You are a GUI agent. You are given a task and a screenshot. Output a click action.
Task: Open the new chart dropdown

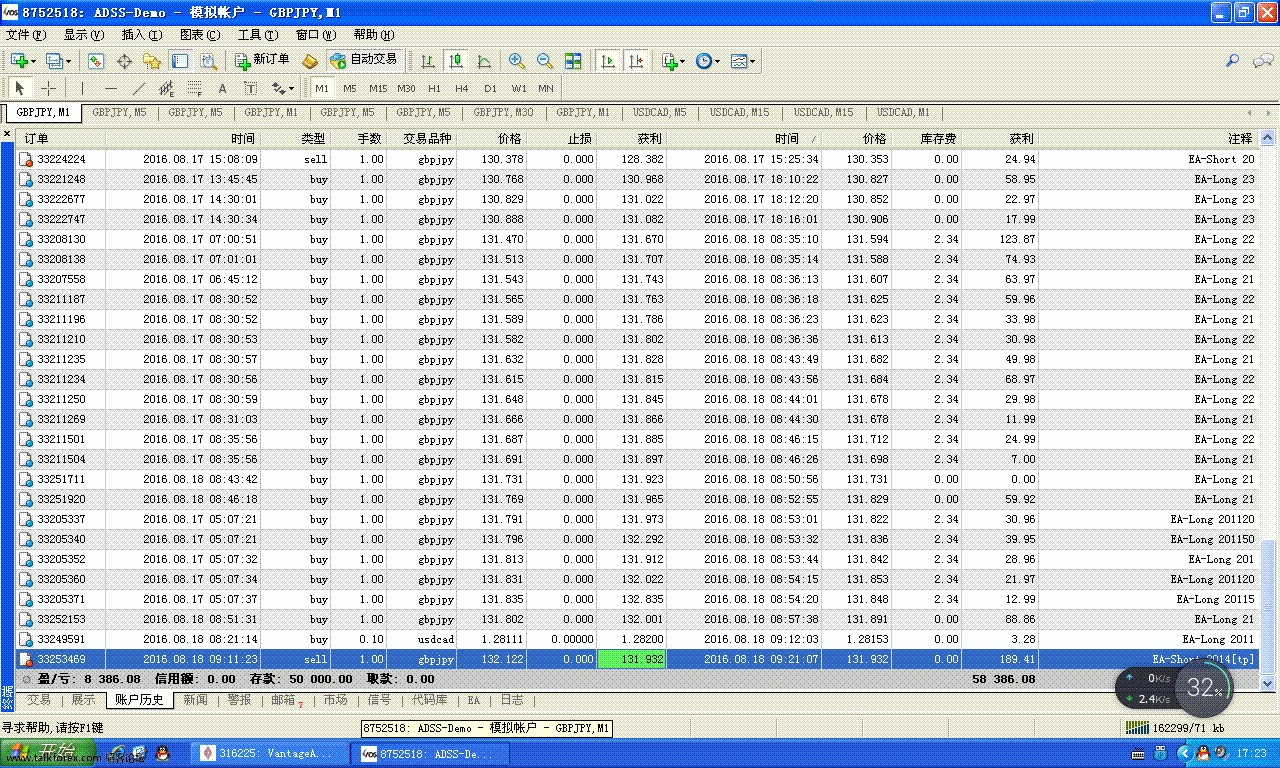[x=23, y=61]
